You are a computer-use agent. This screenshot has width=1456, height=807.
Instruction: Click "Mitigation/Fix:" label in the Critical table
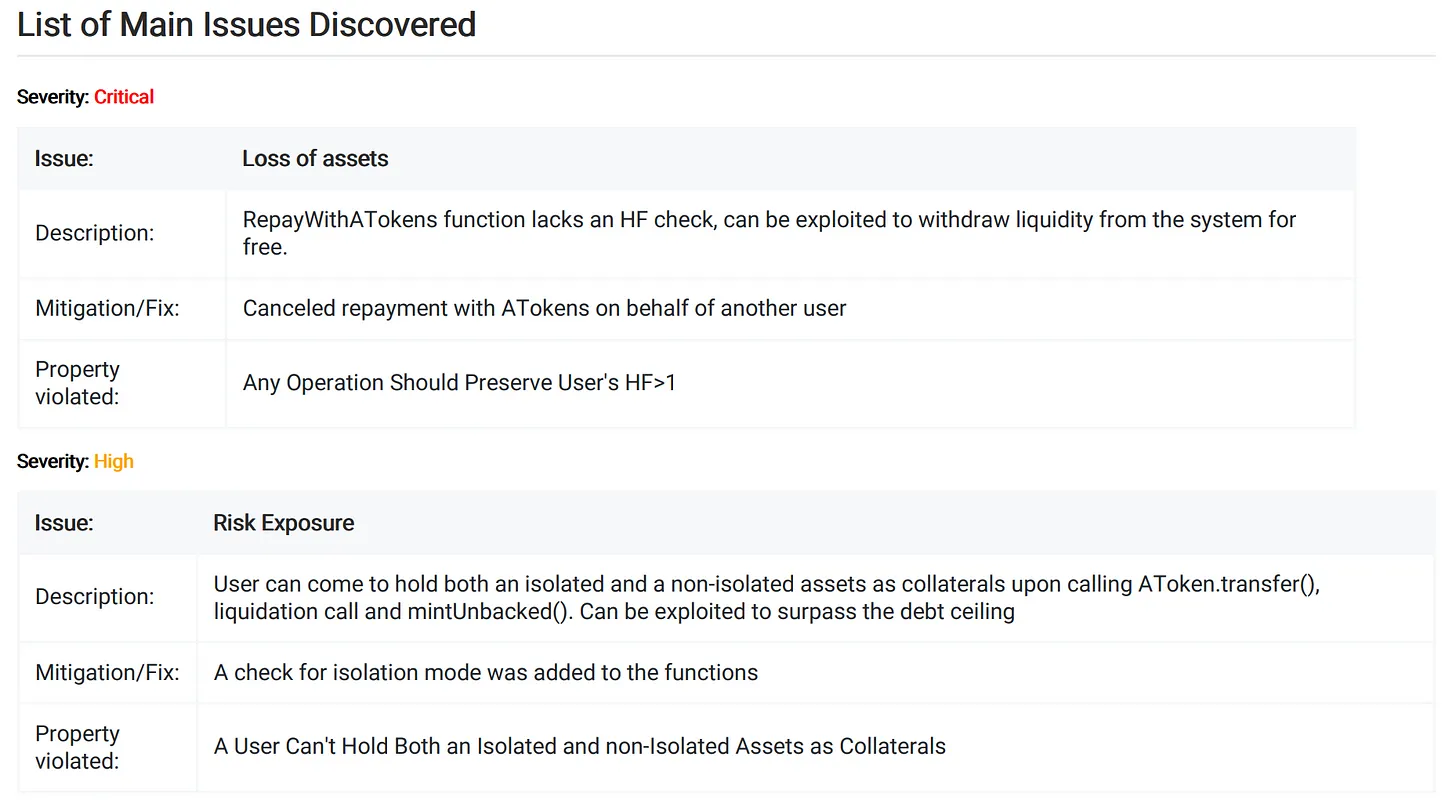point(107,308)
